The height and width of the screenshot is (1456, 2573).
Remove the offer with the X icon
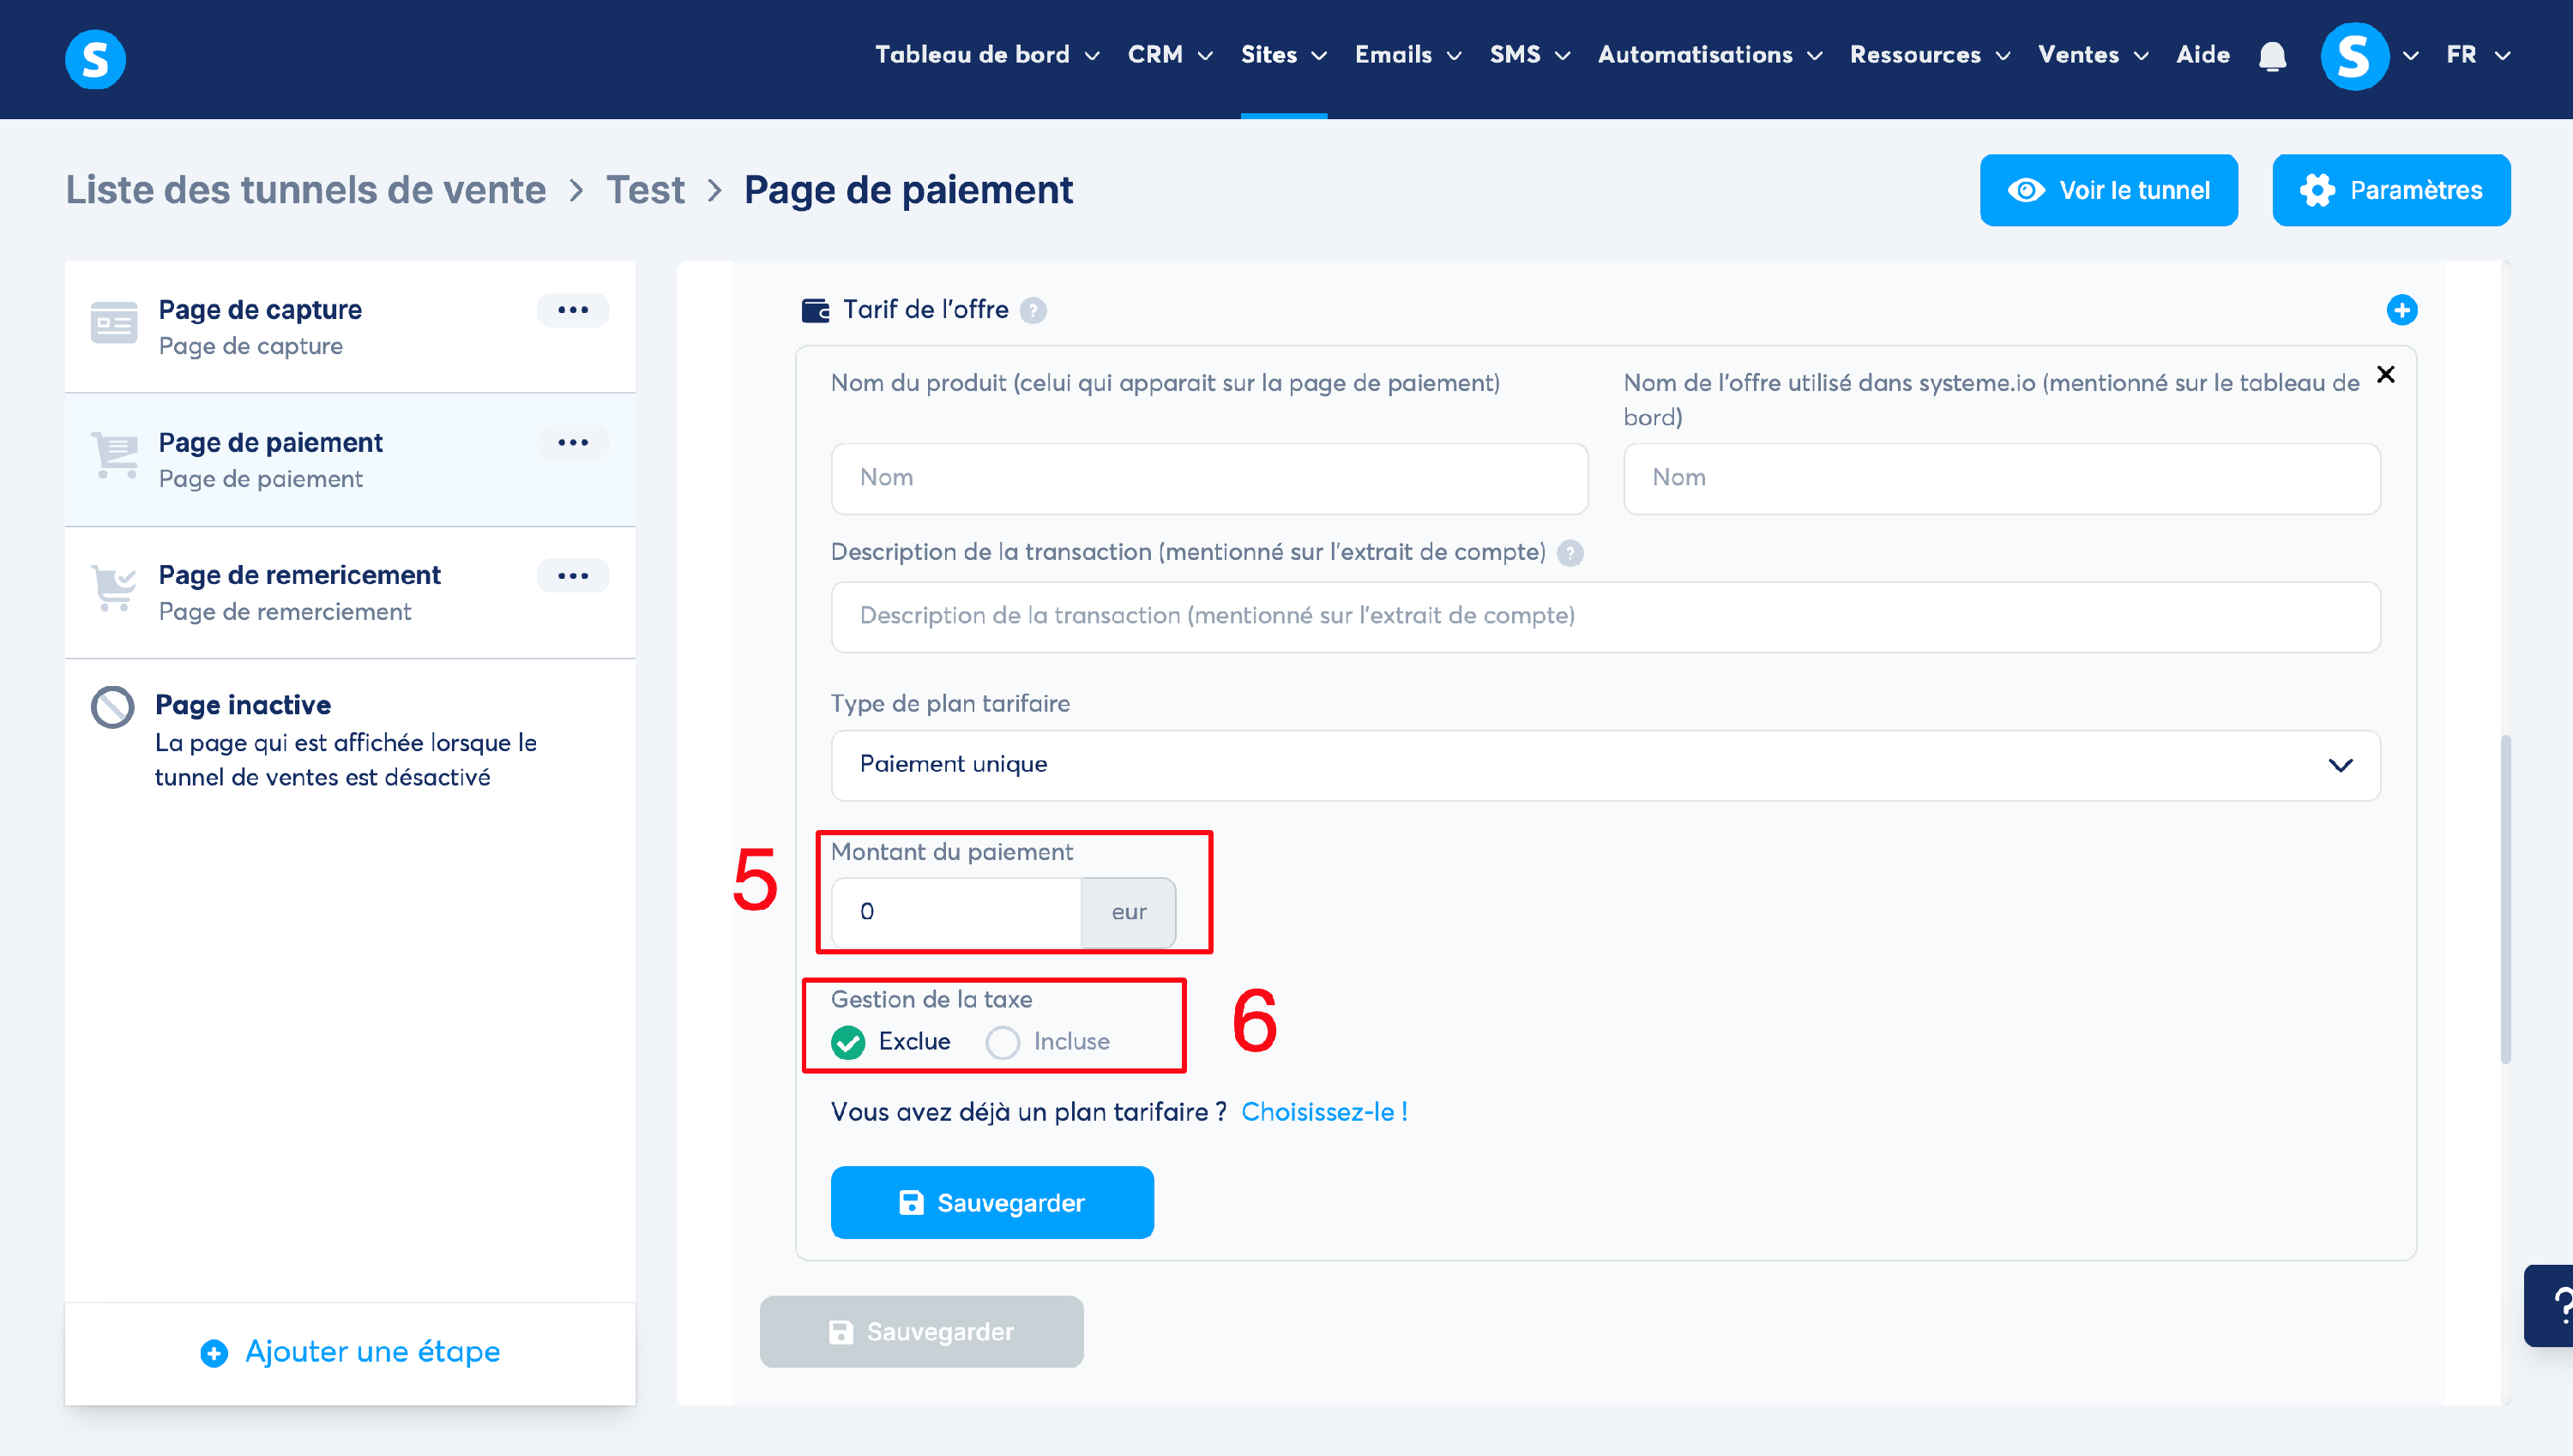point(2385,374)
